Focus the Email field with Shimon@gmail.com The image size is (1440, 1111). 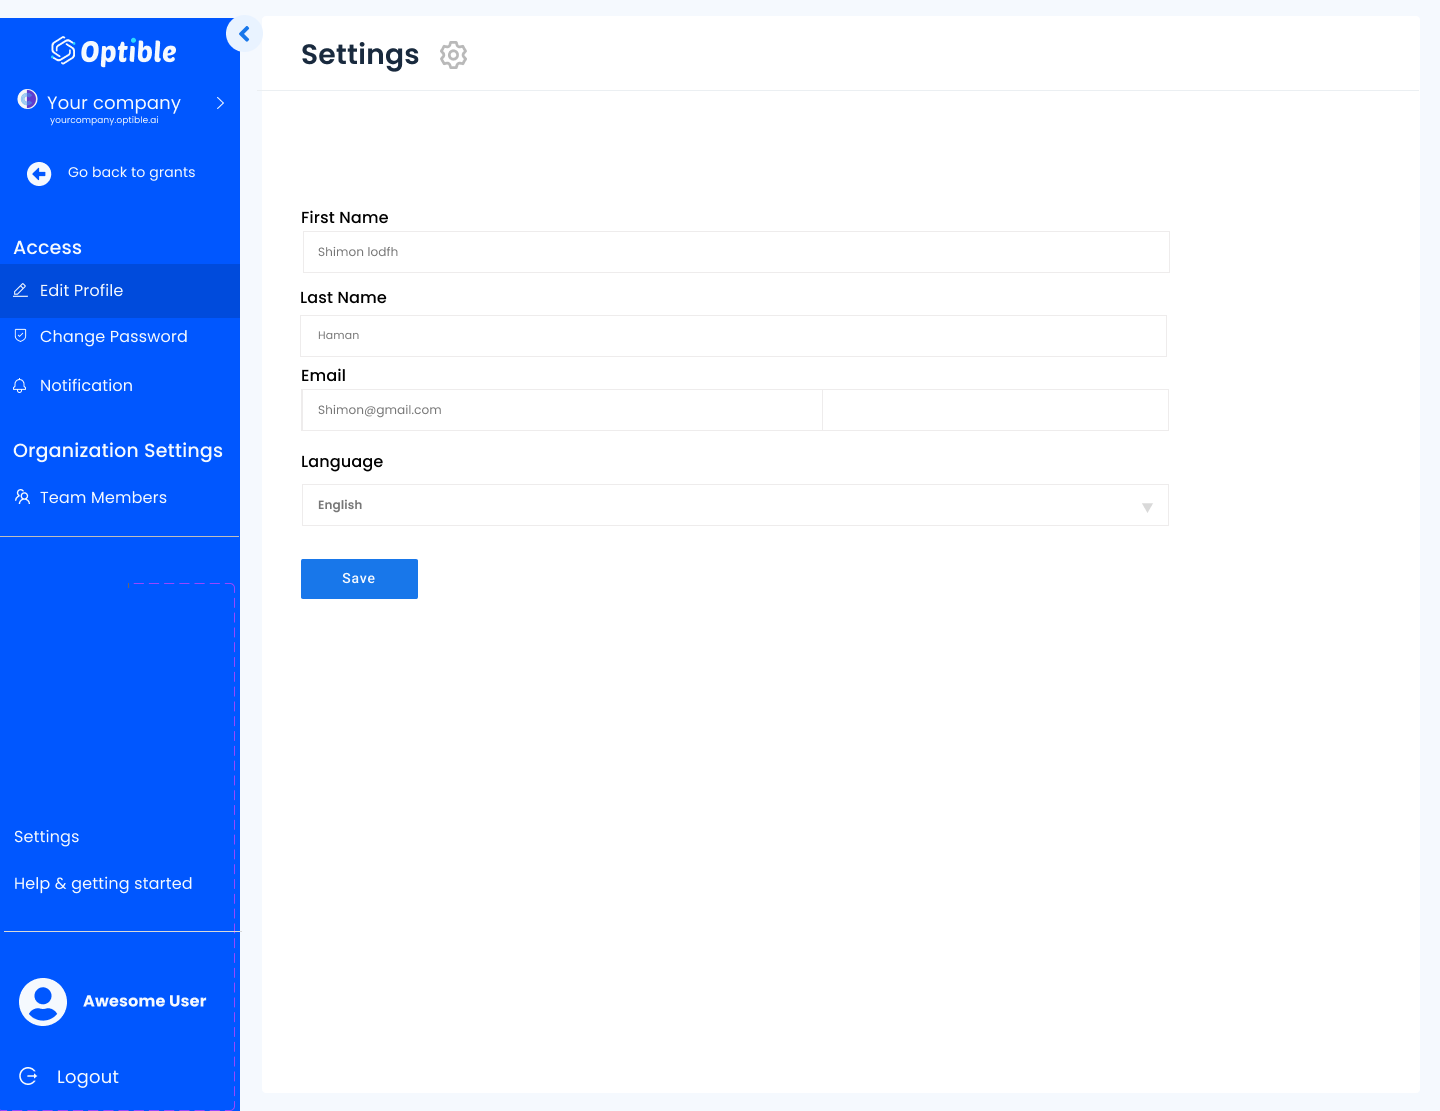click(x=562, y=410)
